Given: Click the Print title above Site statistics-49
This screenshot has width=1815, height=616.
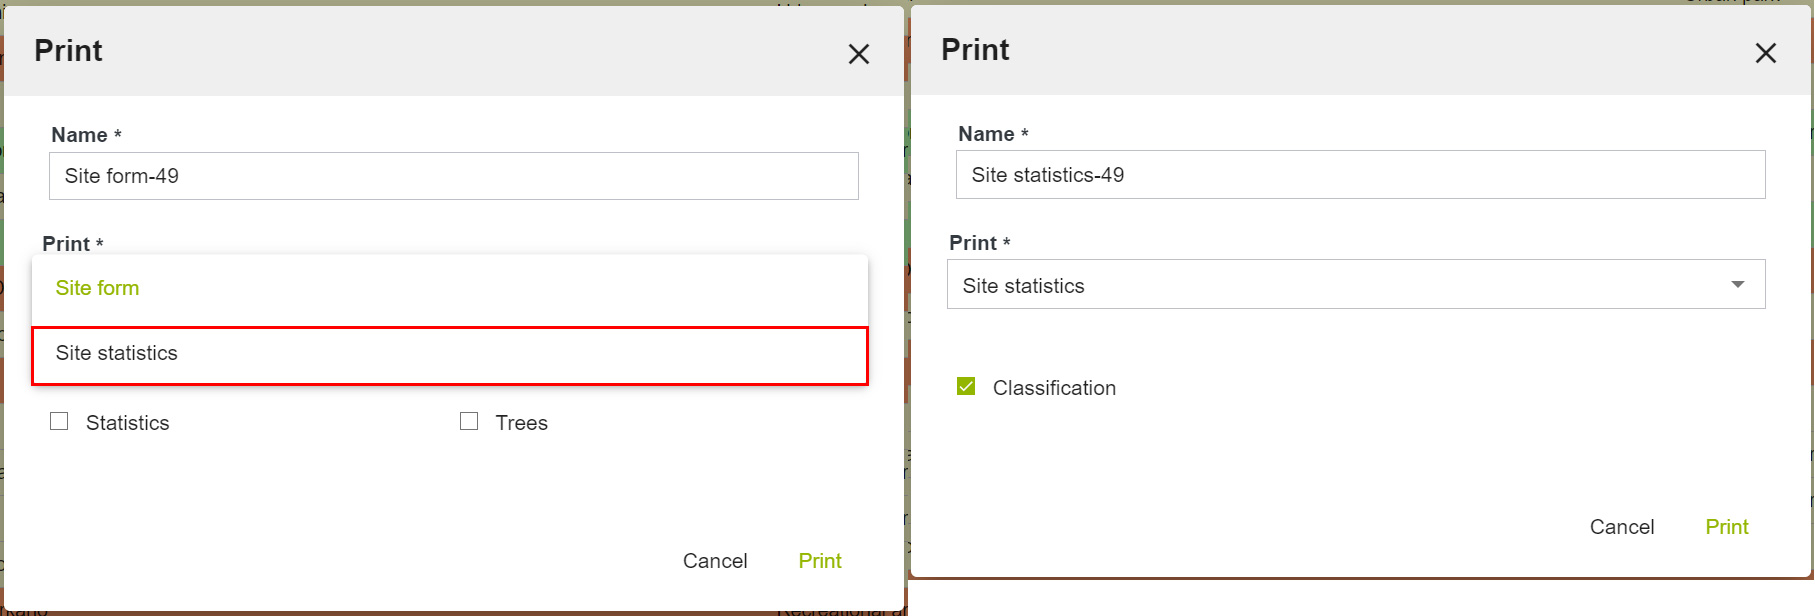Looking at the screenshot, I should [x=975, y=50].
